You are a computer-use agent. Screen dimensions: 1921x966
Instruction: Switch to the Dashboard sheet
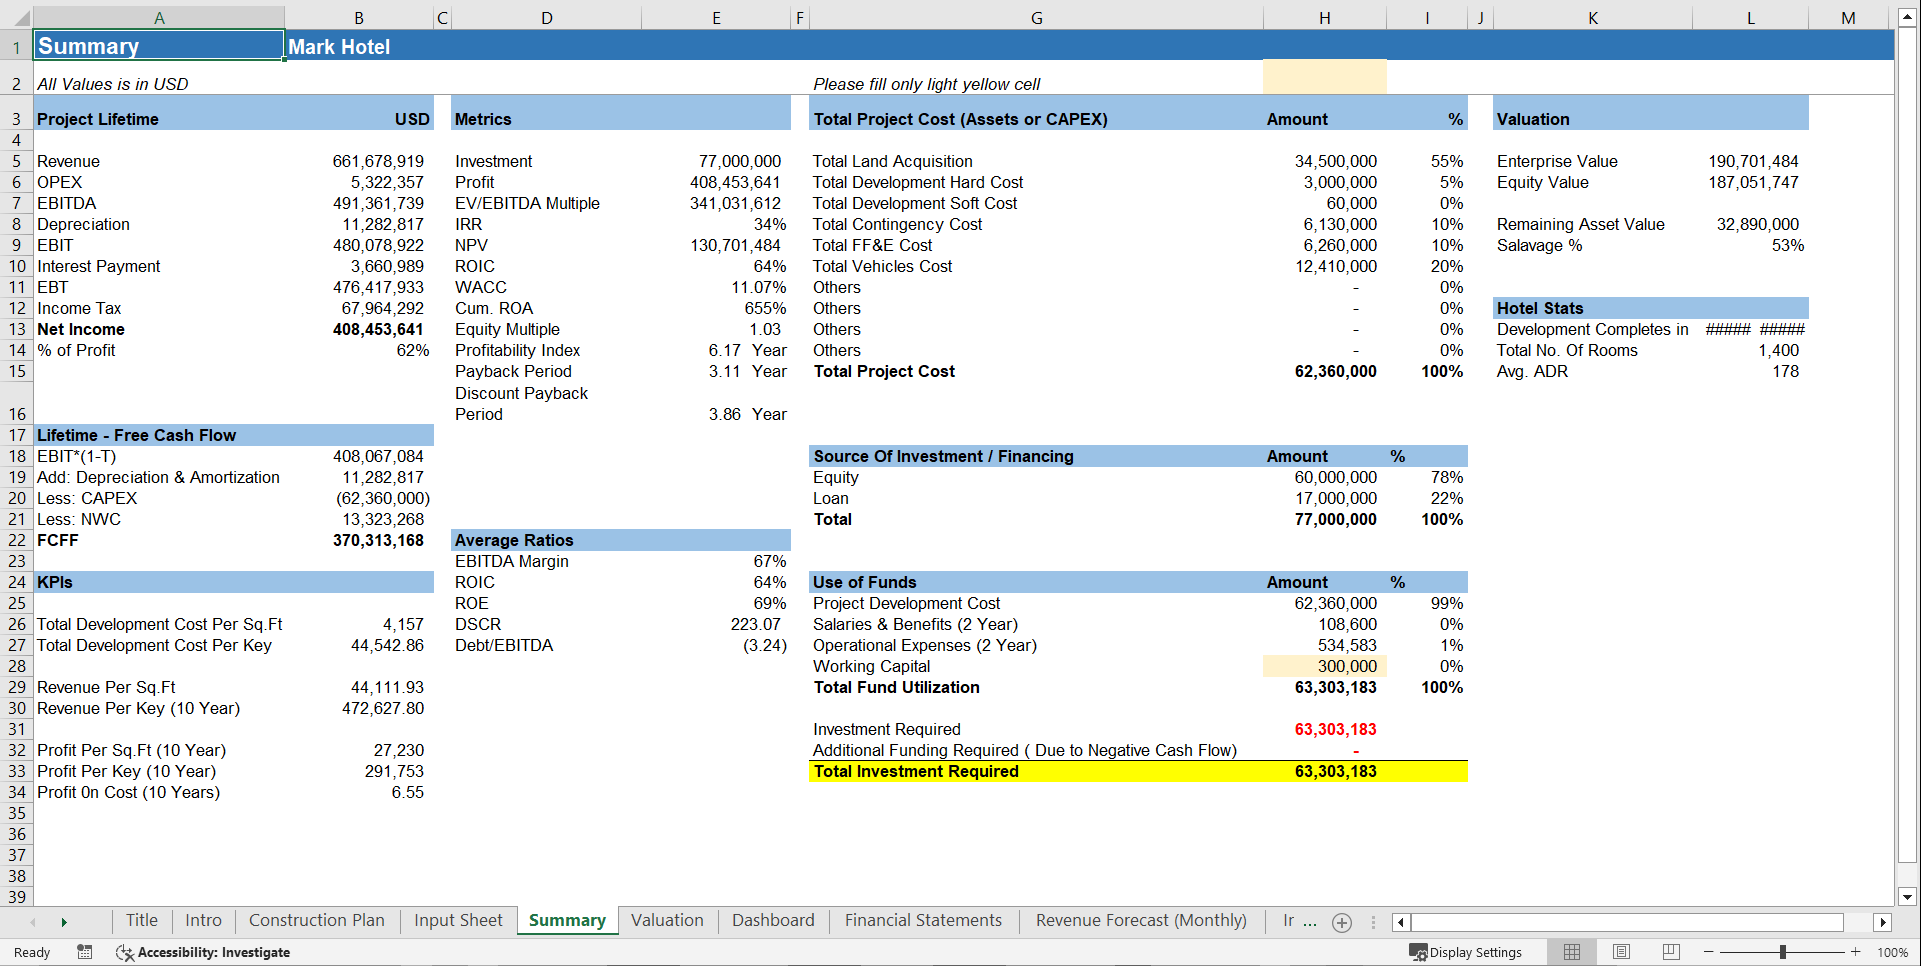(x=772, y=921)
